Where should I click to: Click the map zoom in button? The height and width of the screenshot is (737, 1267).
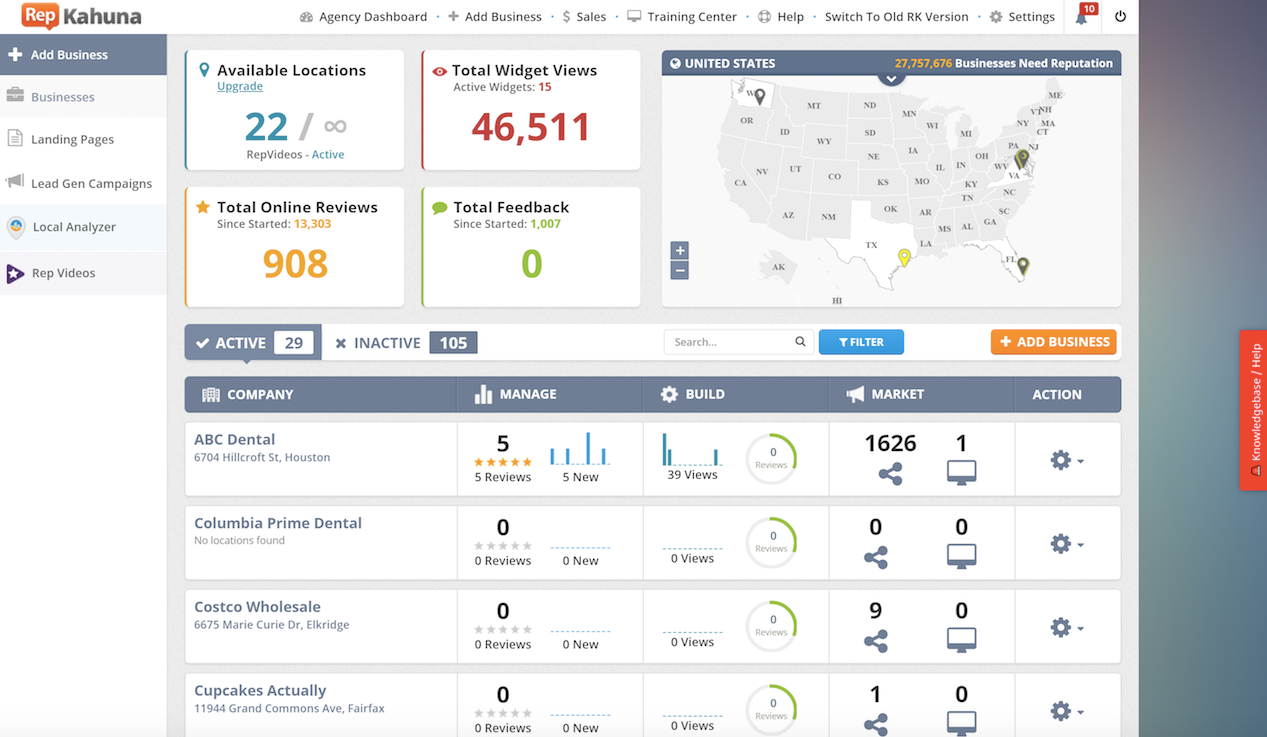pos(679,251)
